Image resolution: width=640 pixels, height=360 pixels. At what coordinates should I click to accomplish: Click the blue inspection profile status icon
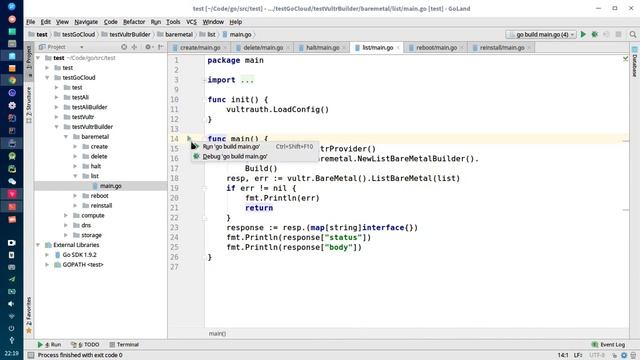624,356
